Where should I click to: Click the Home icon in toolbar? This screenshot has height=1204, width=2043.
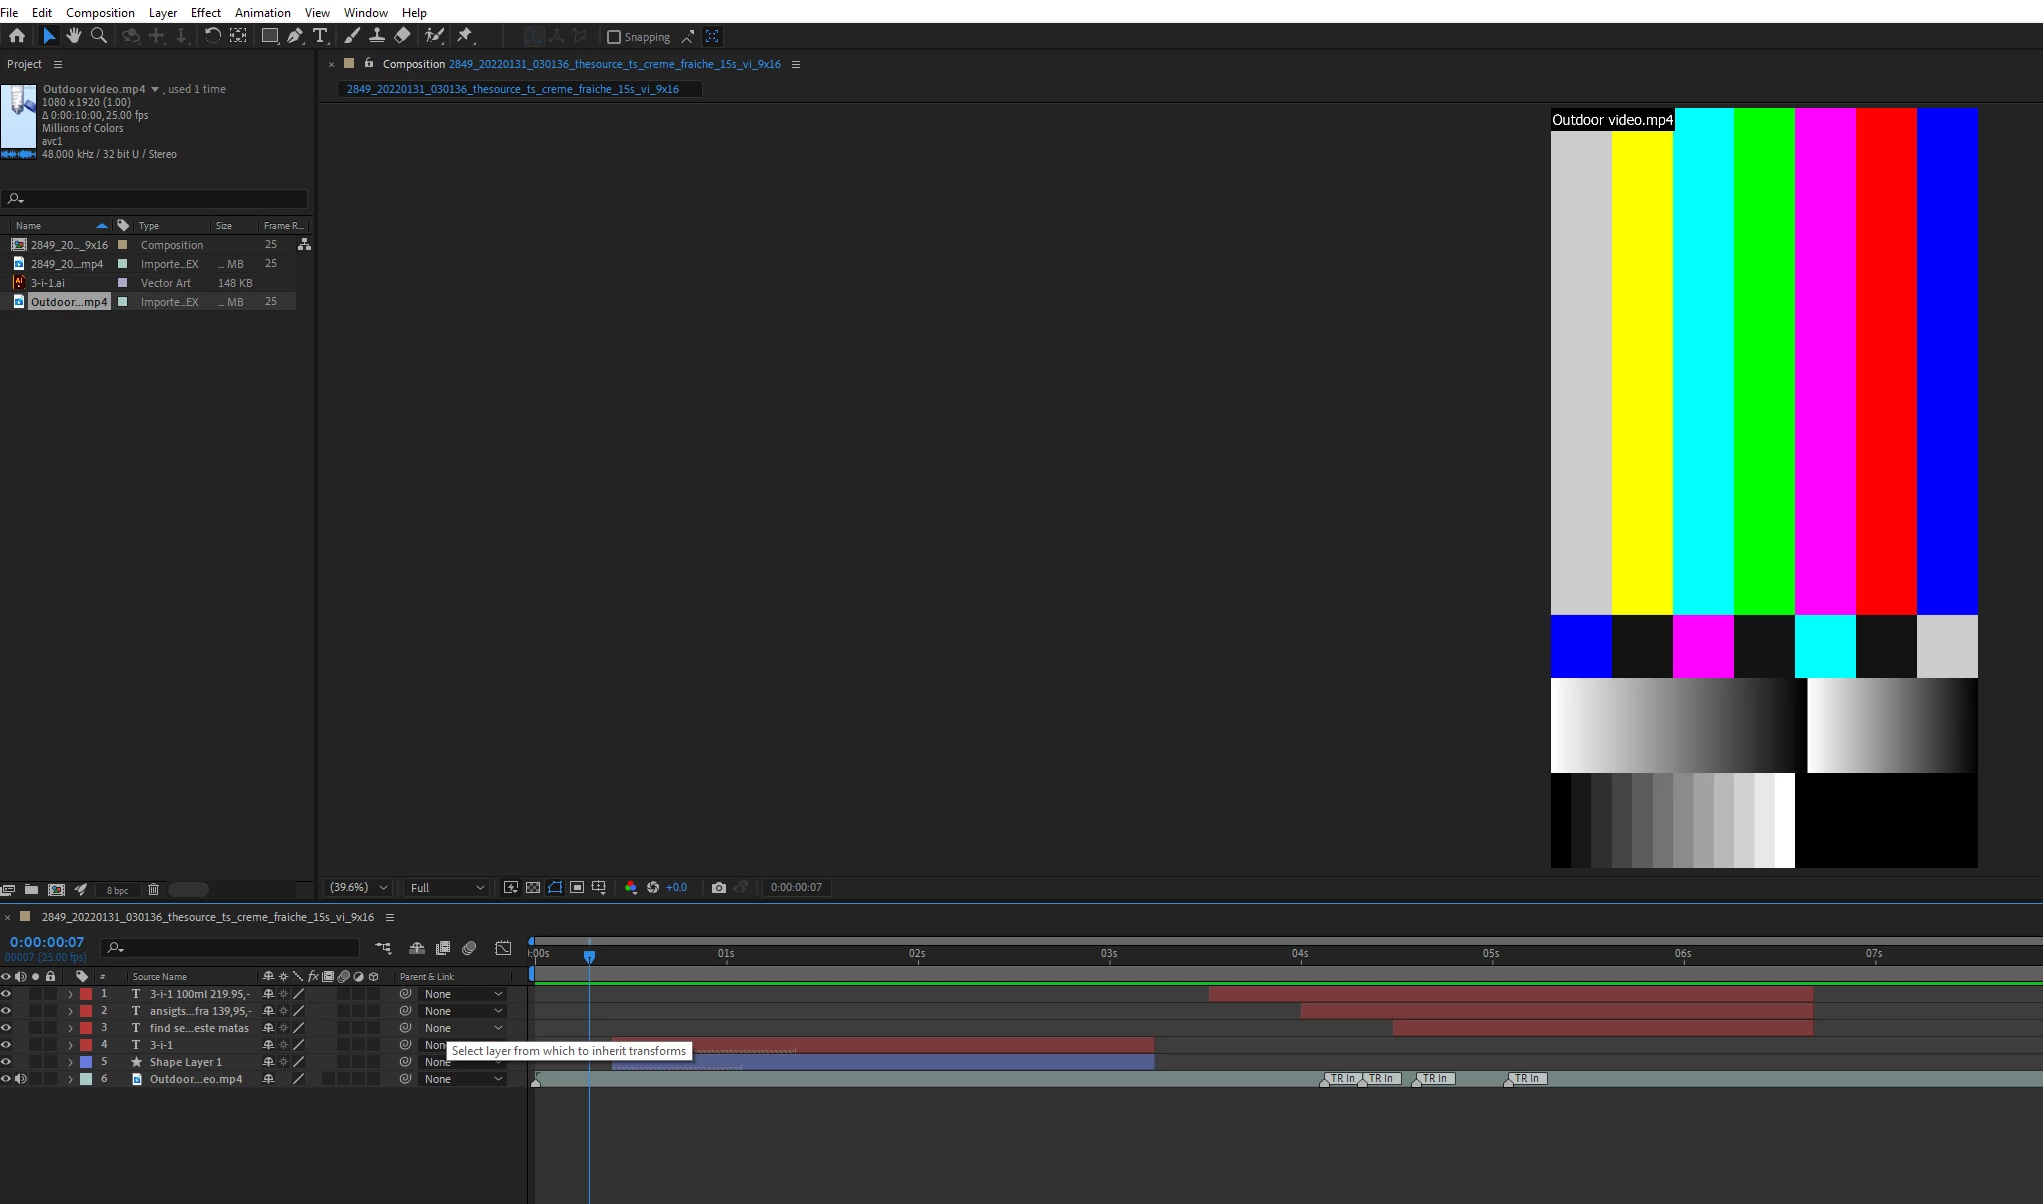point(17,36)
